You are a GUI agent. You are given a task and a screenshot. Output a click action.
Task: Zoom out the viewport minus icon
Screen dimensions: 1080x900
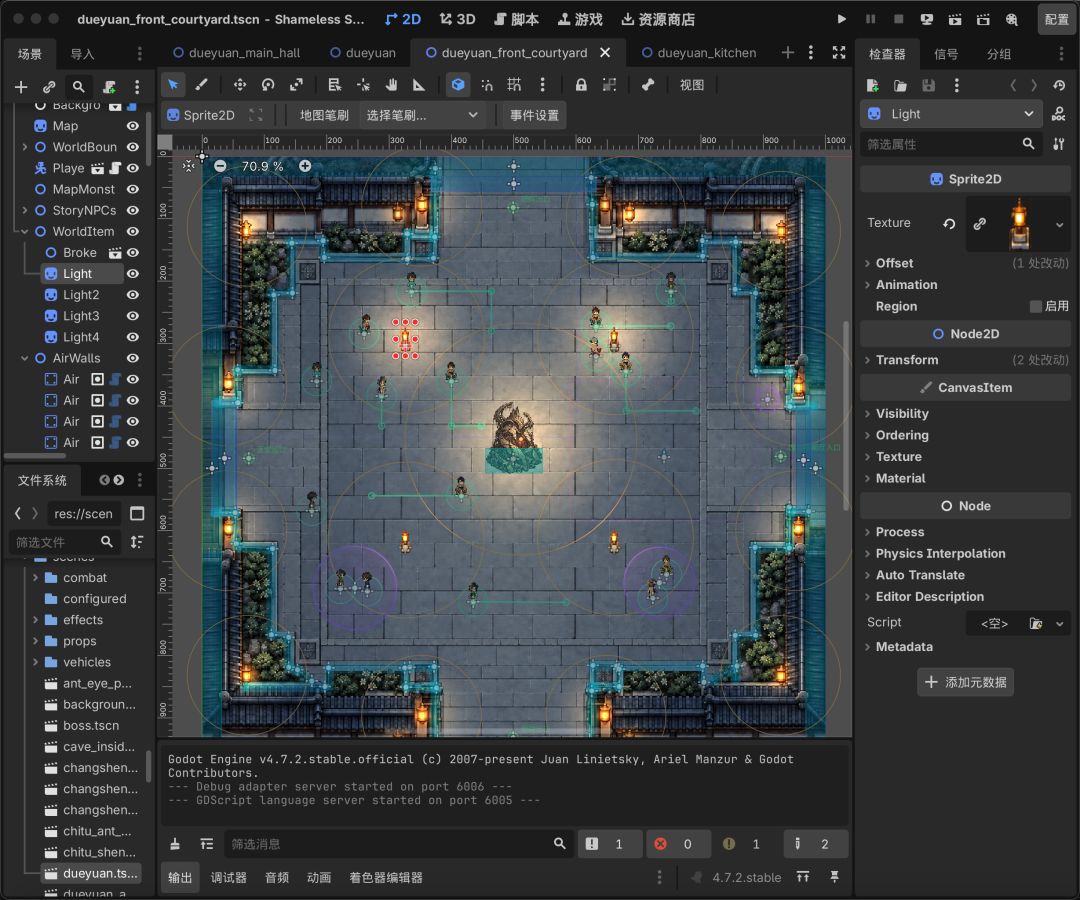point(220,166)
